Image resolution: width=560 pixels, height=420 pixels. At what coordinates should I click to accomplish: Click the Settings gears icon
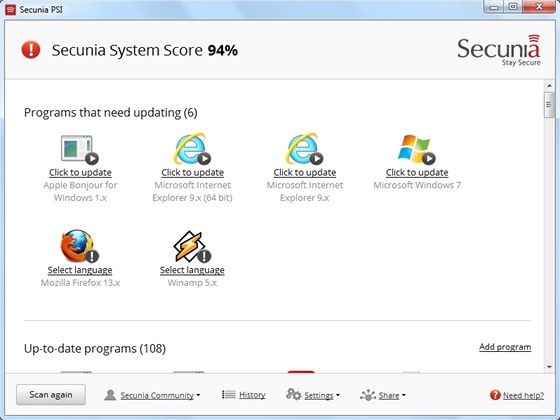click(294, 394)
